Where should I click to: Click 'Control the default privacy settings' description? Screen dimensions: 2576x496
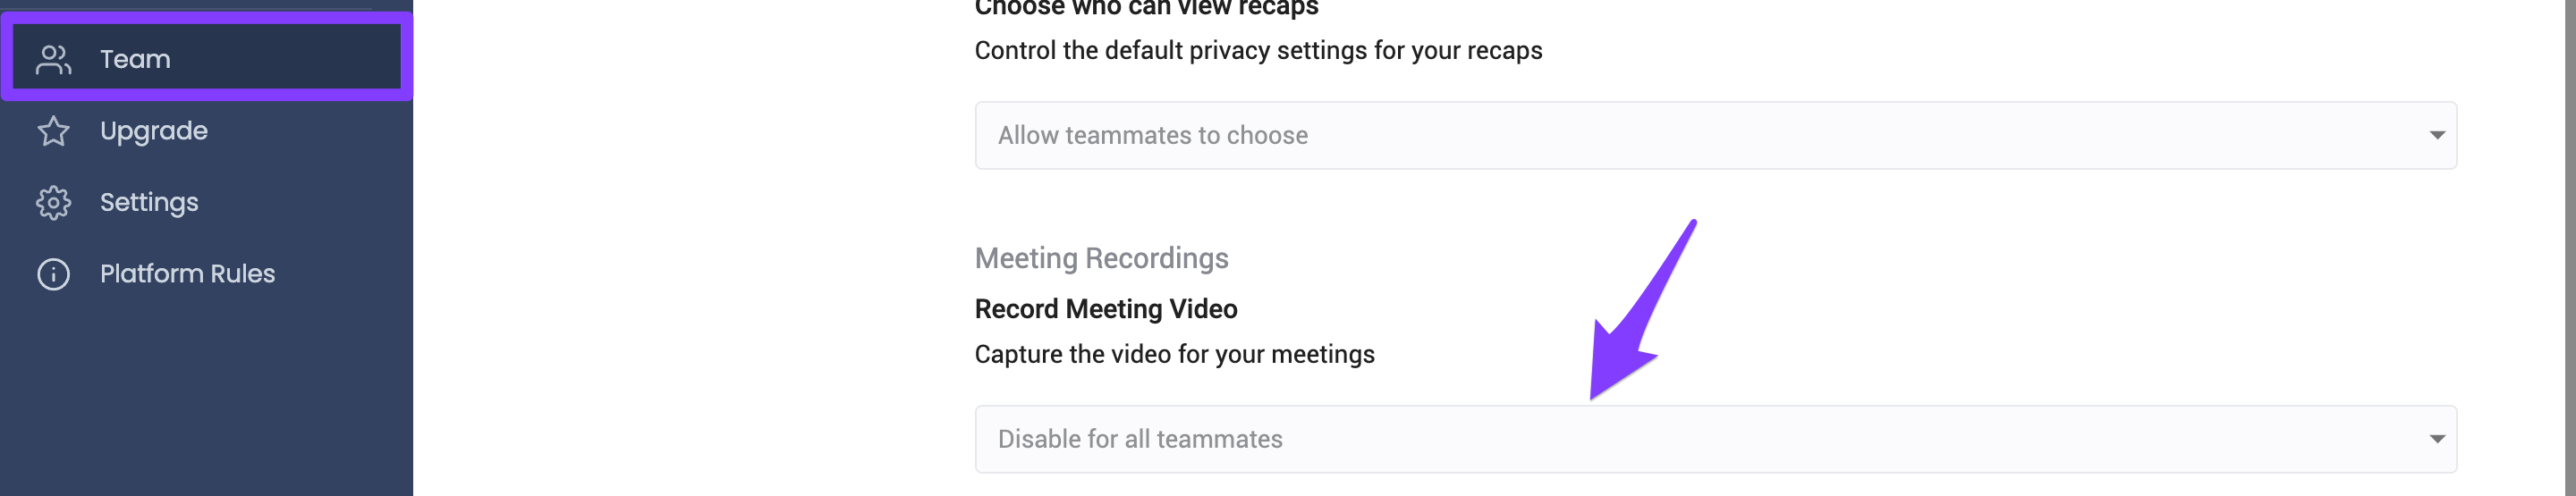click(1258, 50)
